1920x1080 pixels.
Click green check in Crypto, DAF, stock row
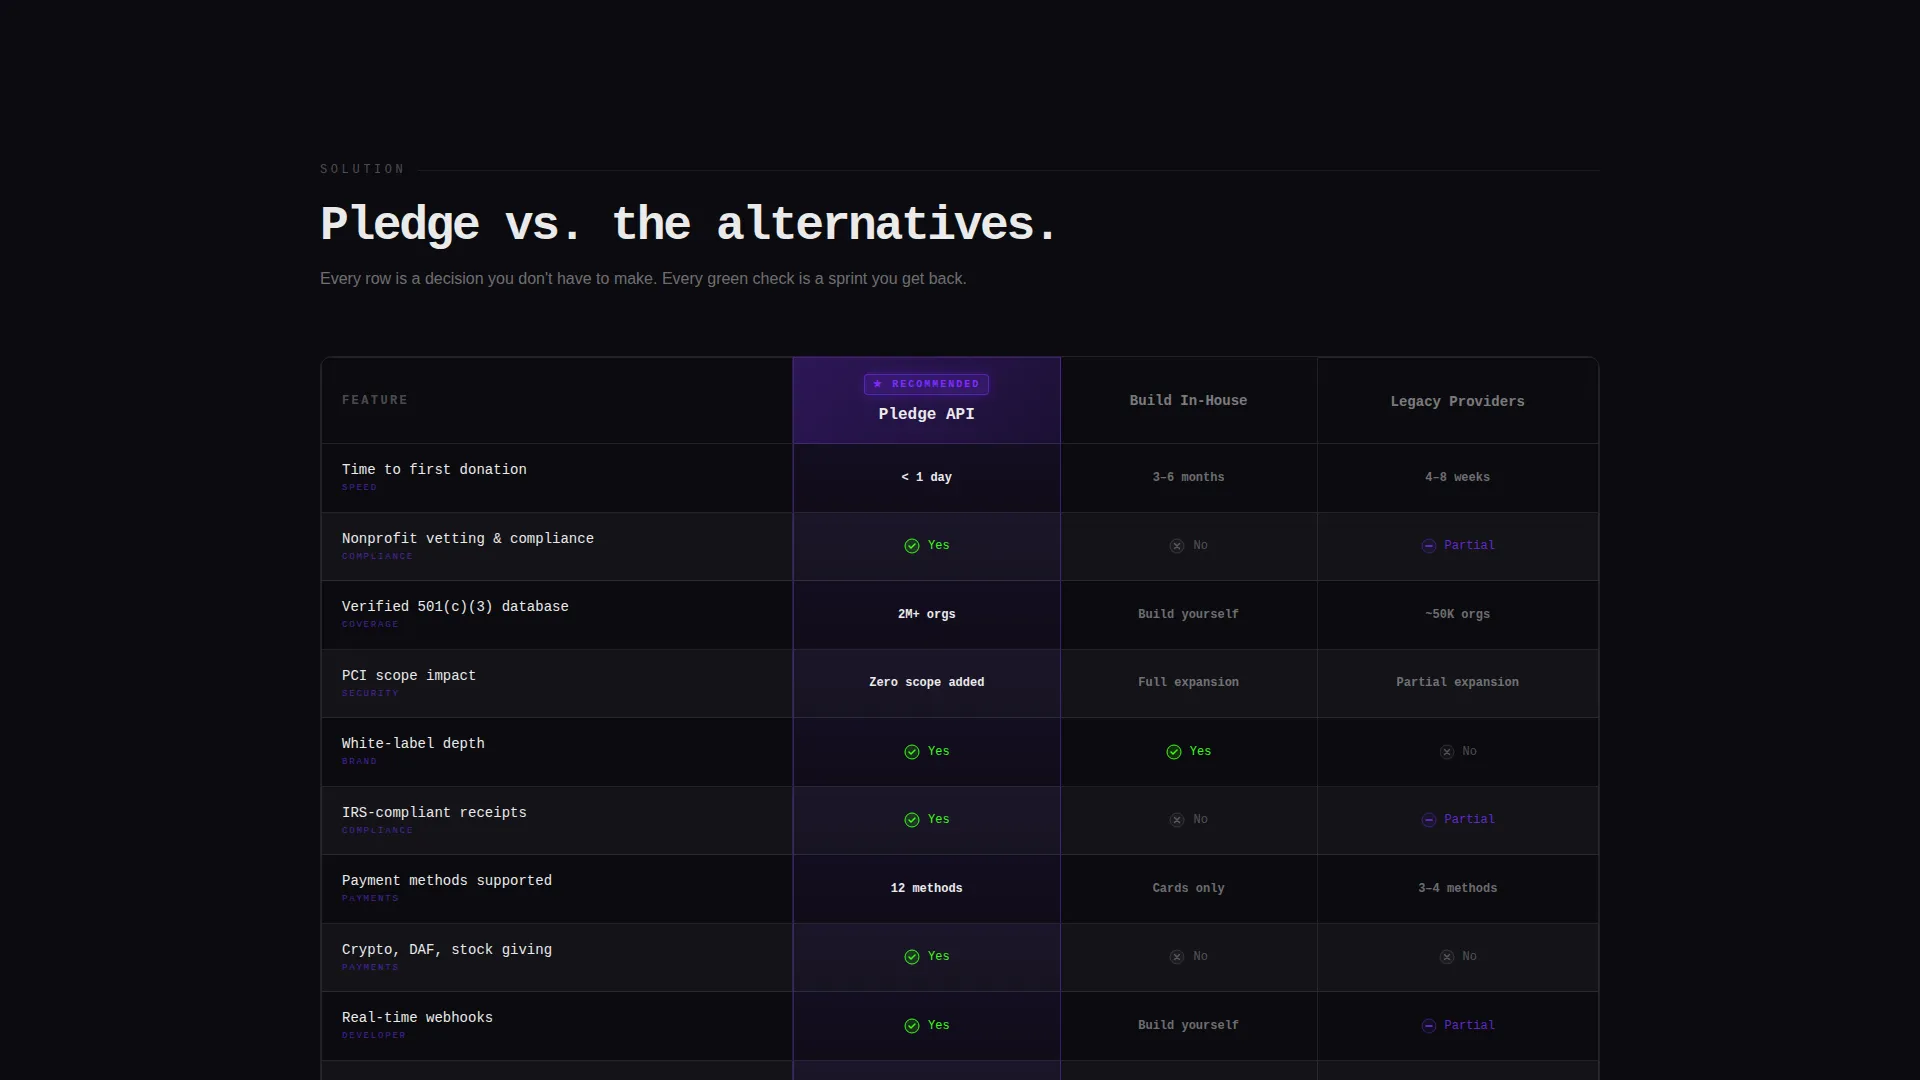[x=911, y=957]
